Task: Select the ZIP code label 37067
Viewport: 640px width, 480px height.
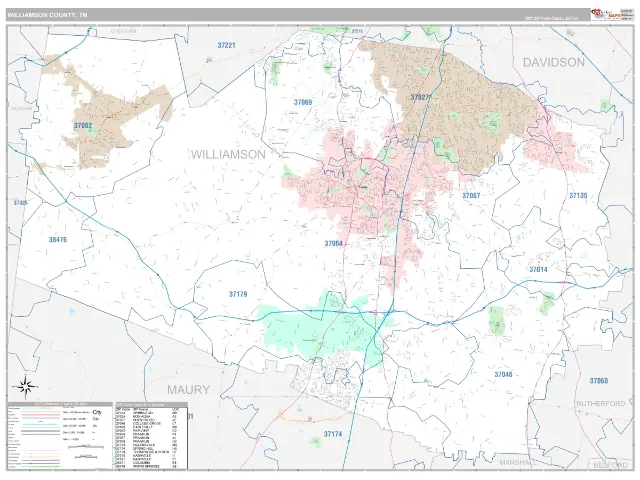Action: coord(471,196)
